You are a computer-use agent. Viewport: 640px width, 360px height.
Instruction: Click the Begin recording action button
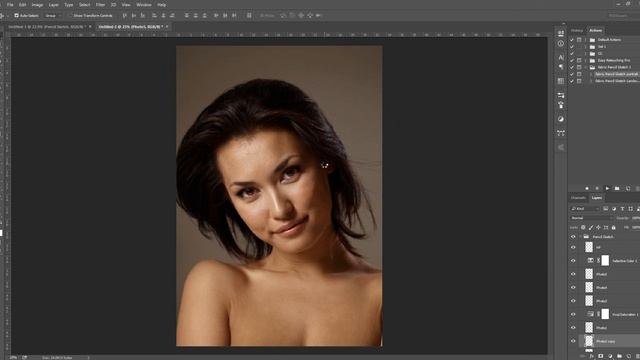[x=597, y=188]
